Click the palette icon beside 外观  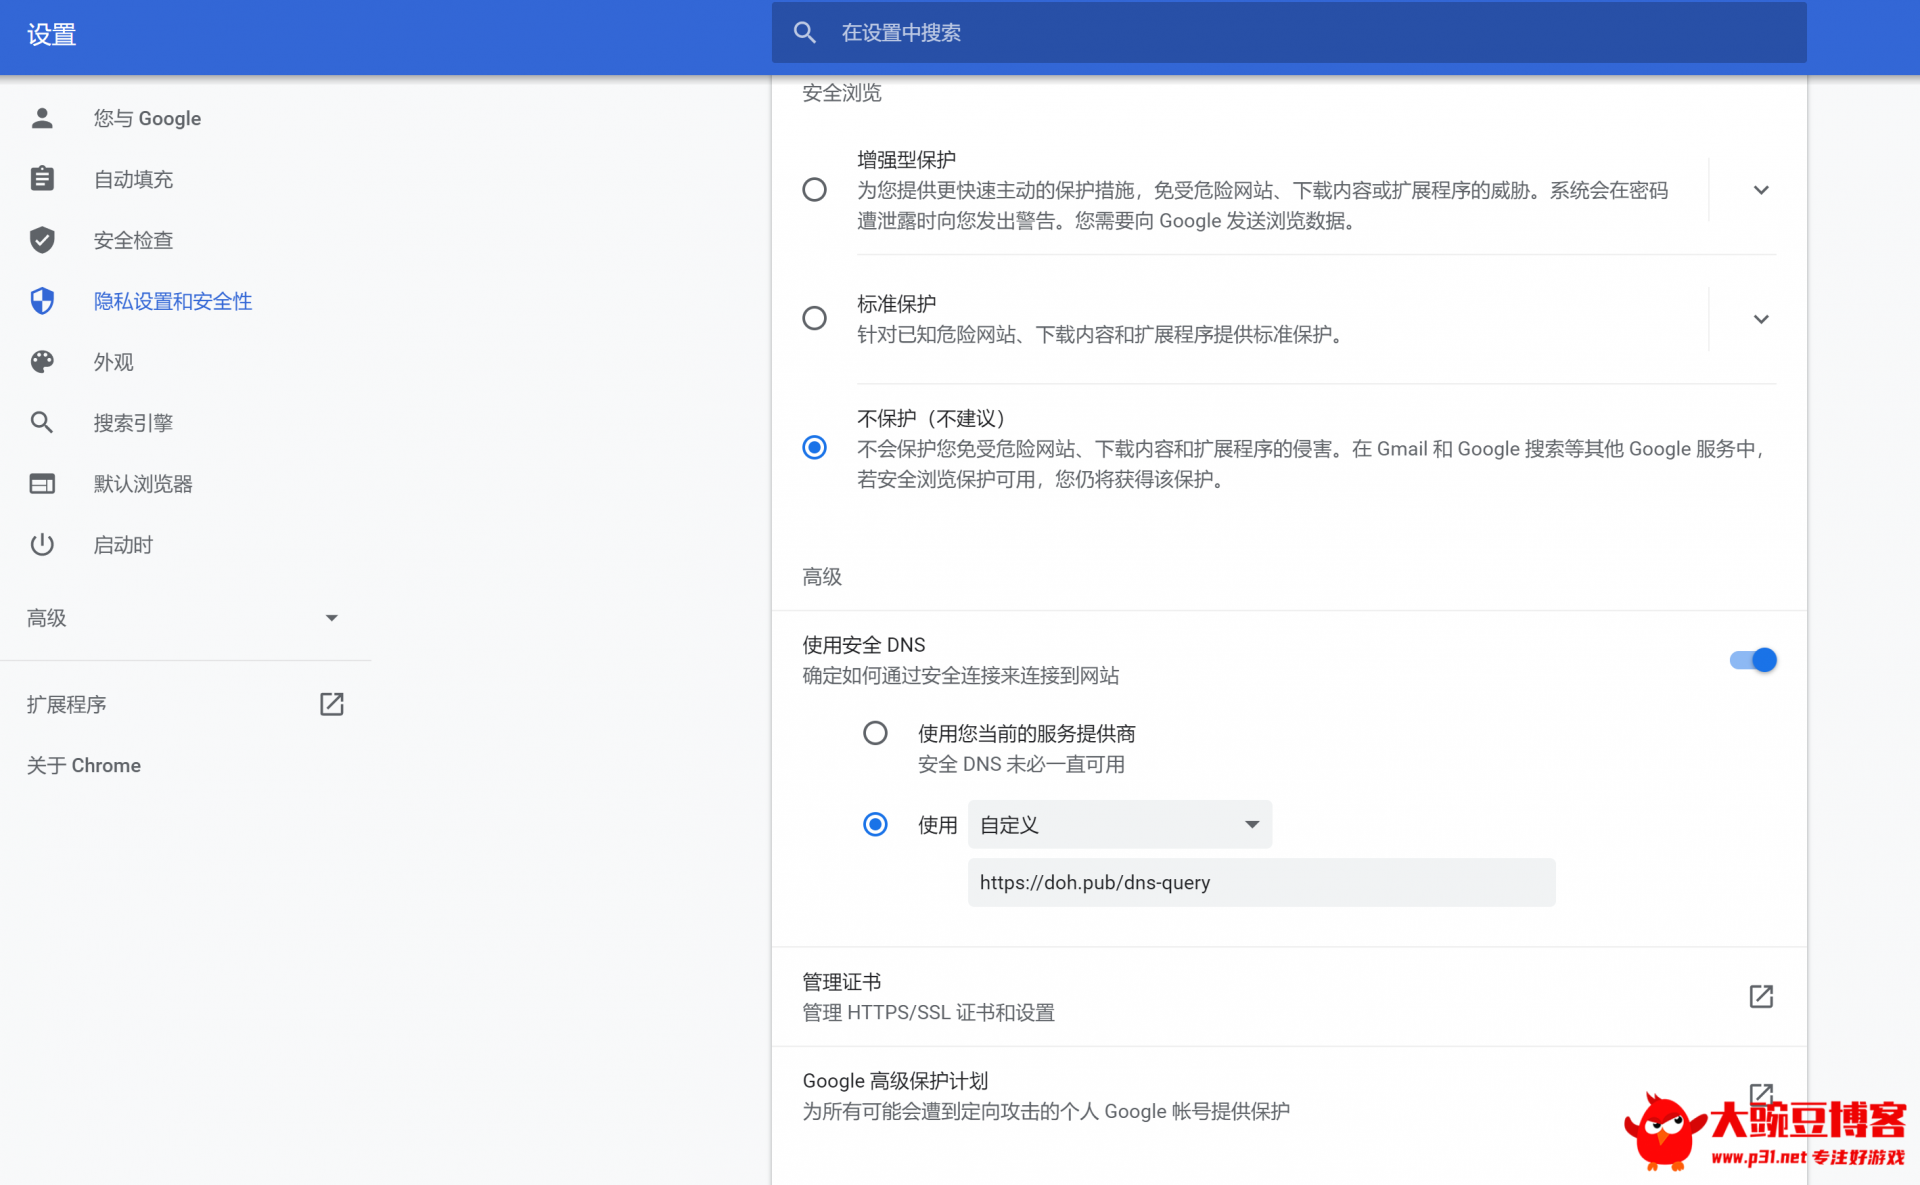(x=42, y=362)
